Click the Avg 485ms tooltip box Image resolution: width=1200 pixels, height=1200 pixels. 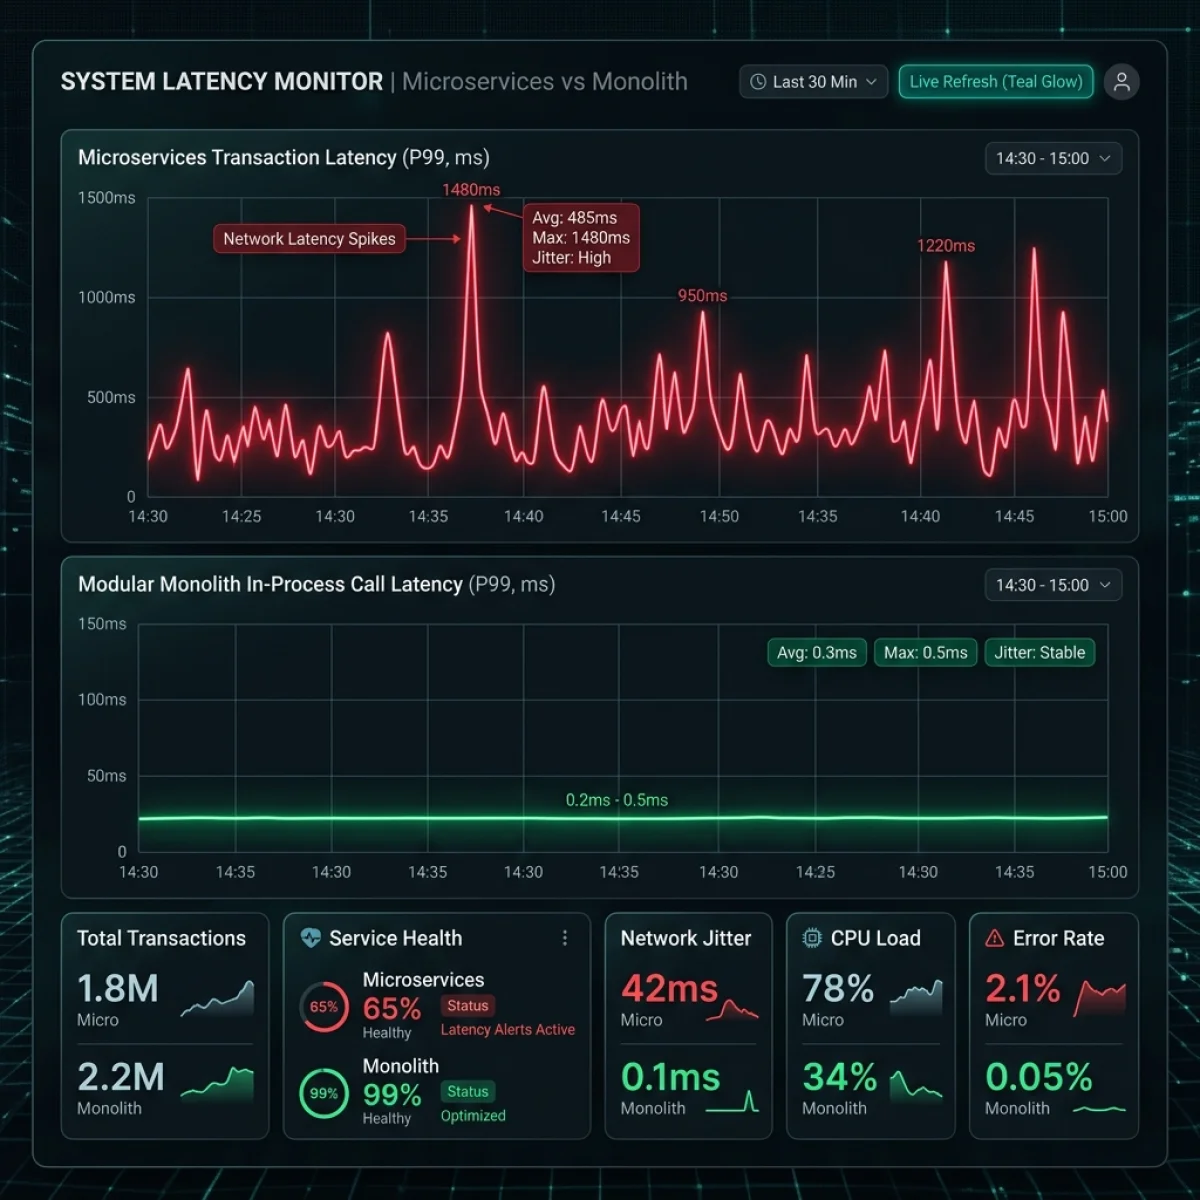[x=581, y=238]
